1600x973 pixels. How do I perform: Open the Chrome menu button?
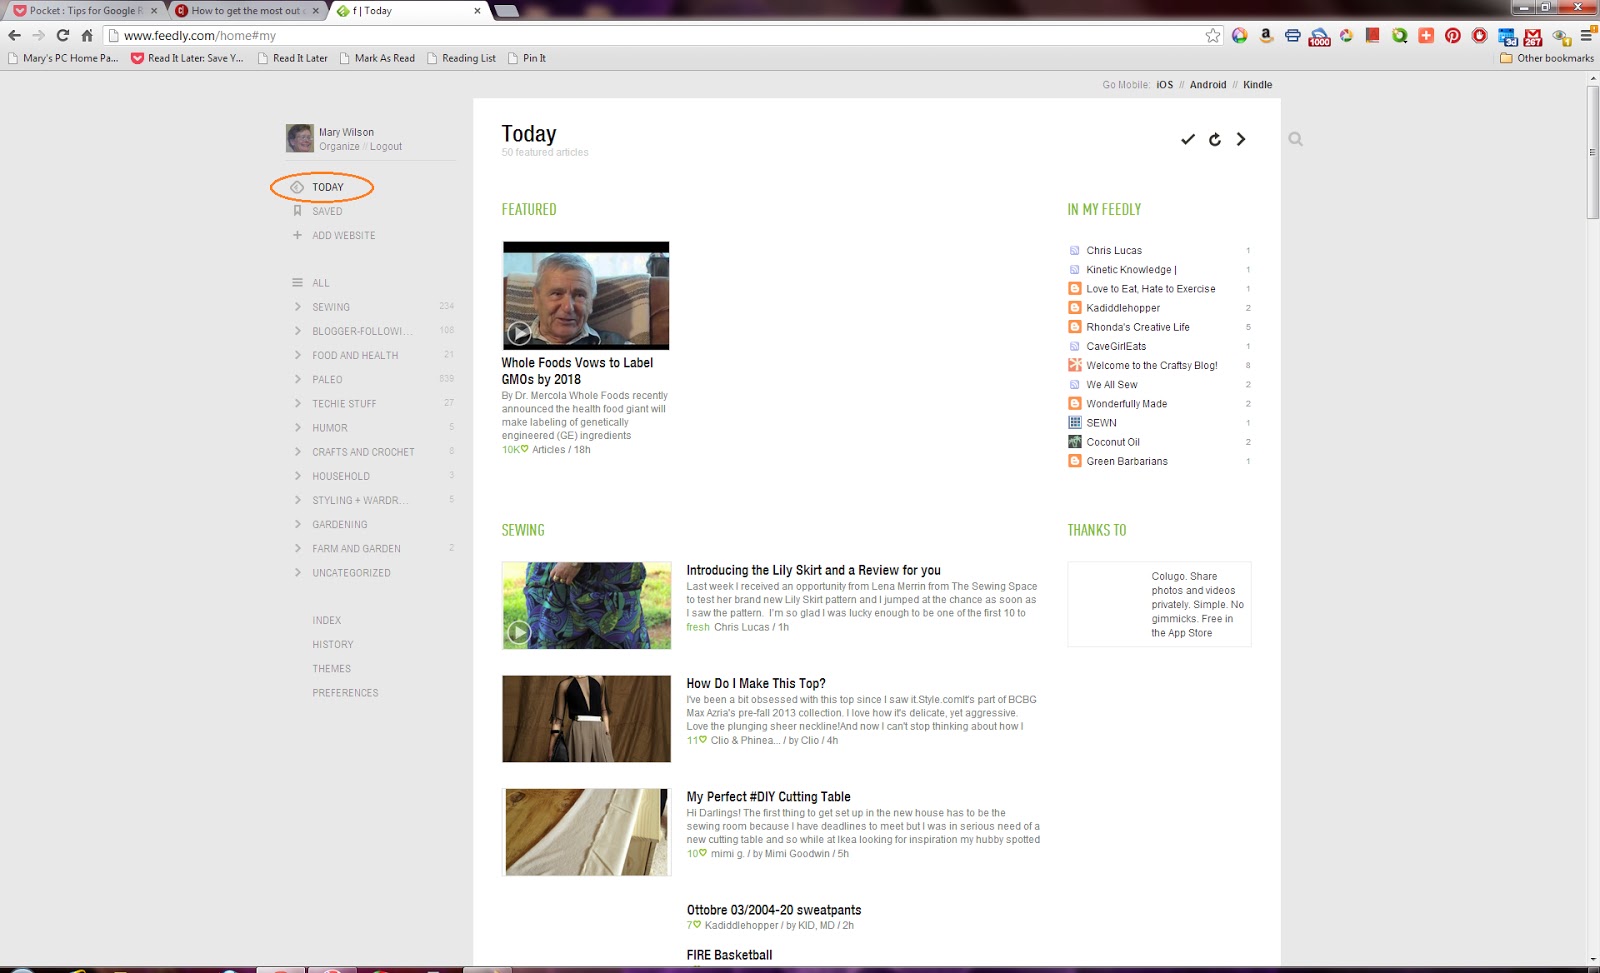pos(1586,35)
